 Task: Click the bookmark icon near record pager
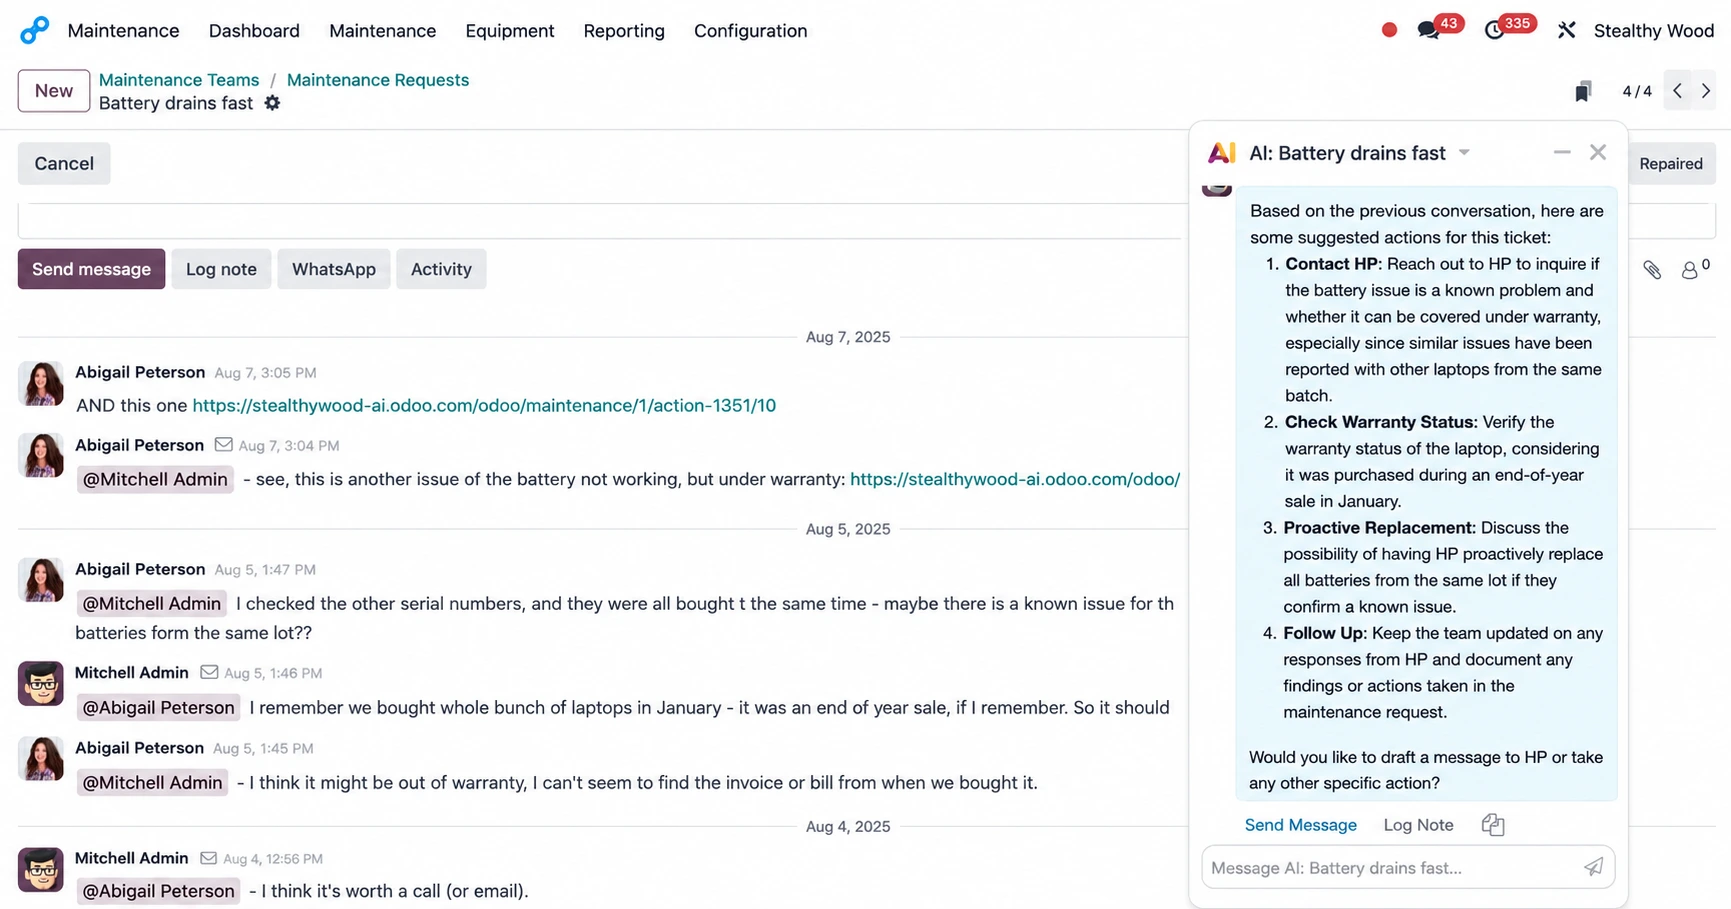(x=1583, y=91)
